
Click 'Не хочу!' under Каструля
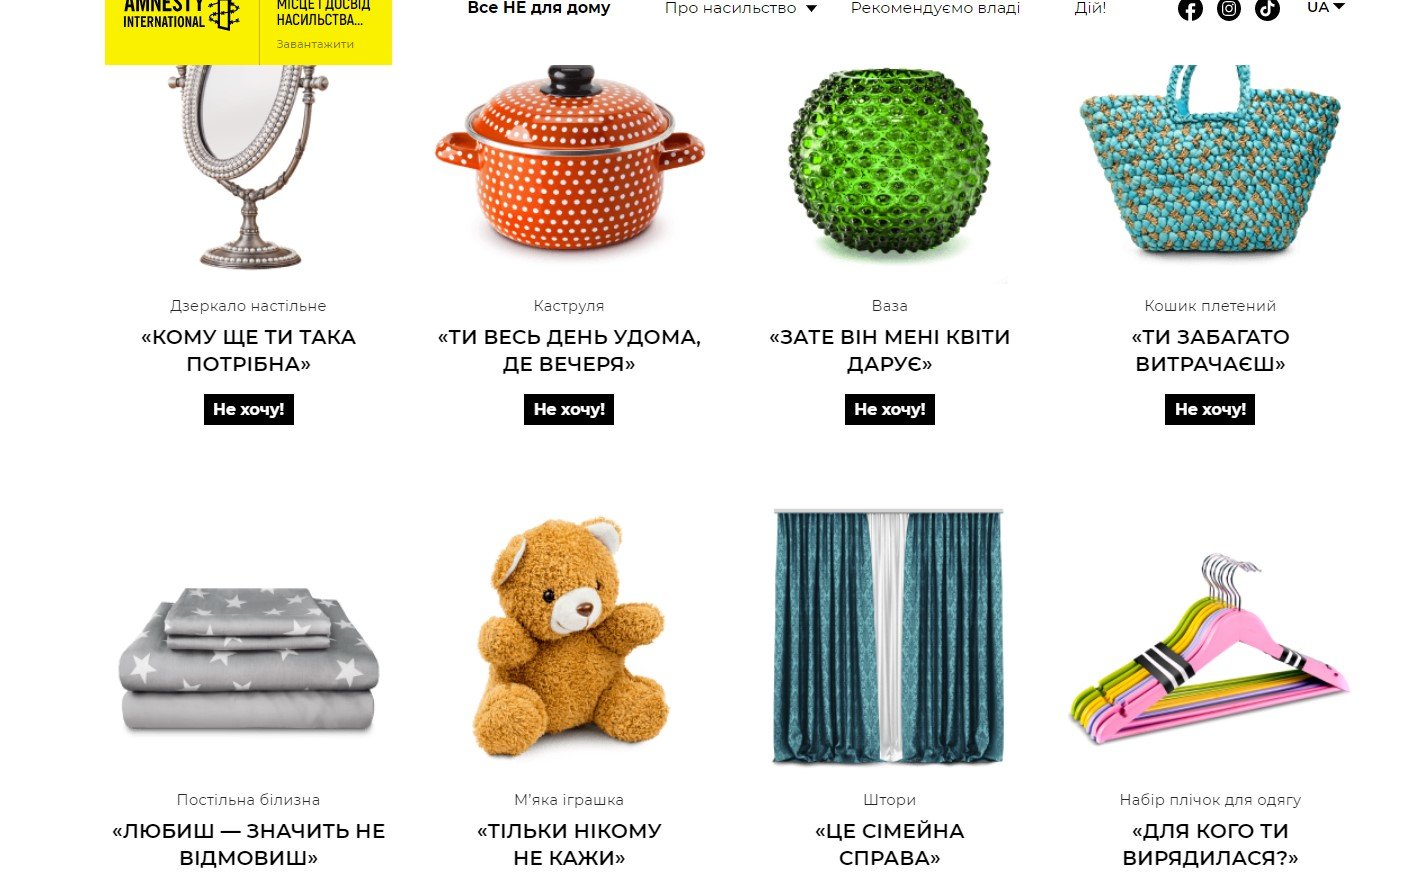[x=569, y=409]
